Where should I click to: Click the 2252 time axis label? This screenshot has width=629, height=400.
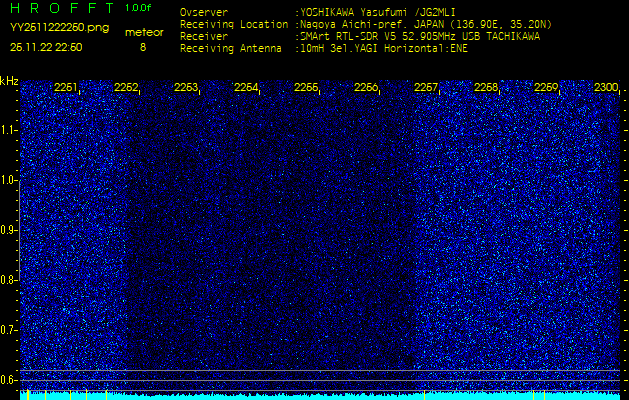(x=126, y=87)
